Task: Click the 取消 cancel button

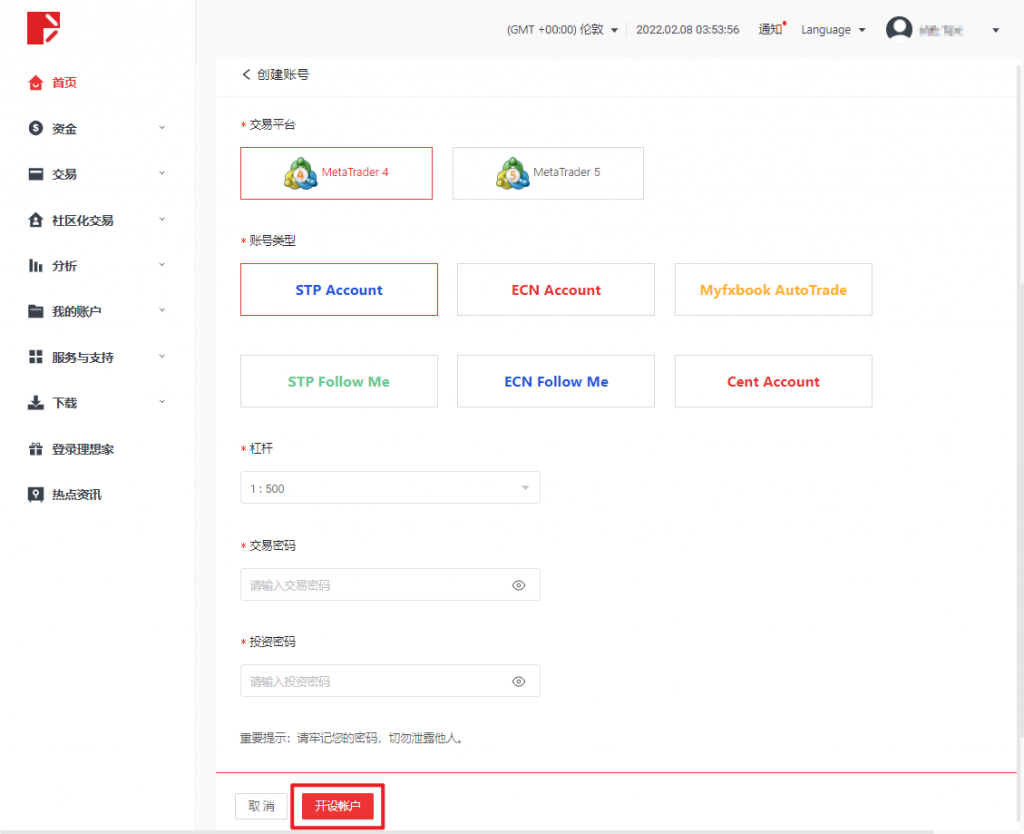Action: 261,806
